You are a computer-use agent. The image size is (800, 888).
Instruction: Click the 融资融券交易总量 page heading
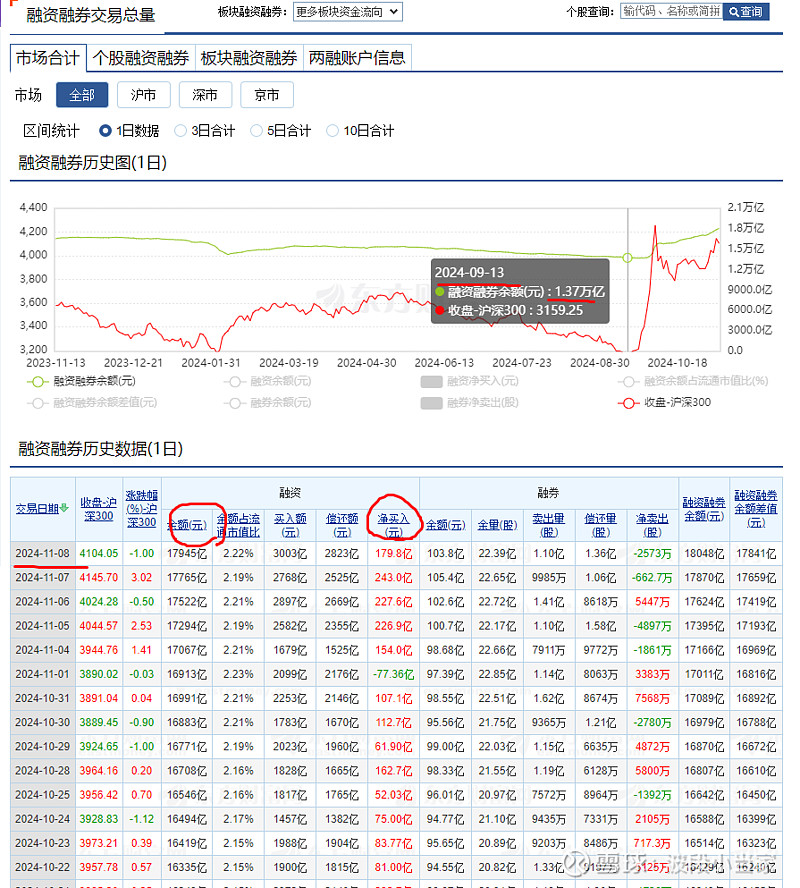pos(91,15)
